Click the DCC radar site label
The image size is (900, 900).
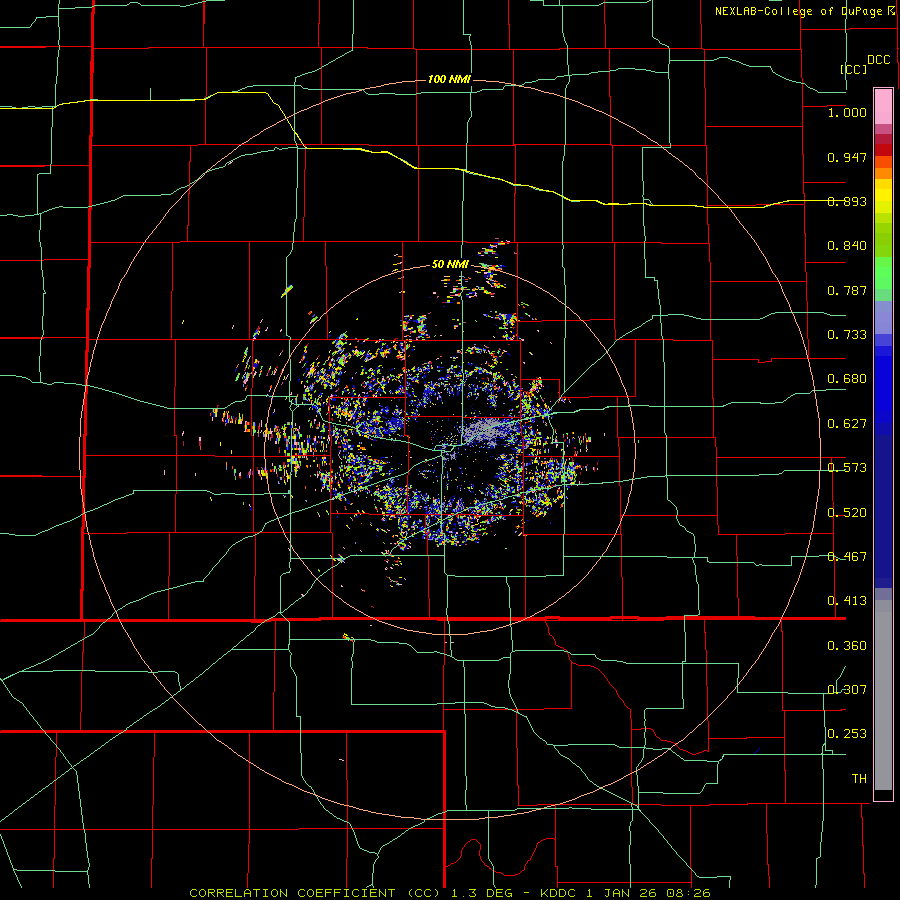(878, 60)
